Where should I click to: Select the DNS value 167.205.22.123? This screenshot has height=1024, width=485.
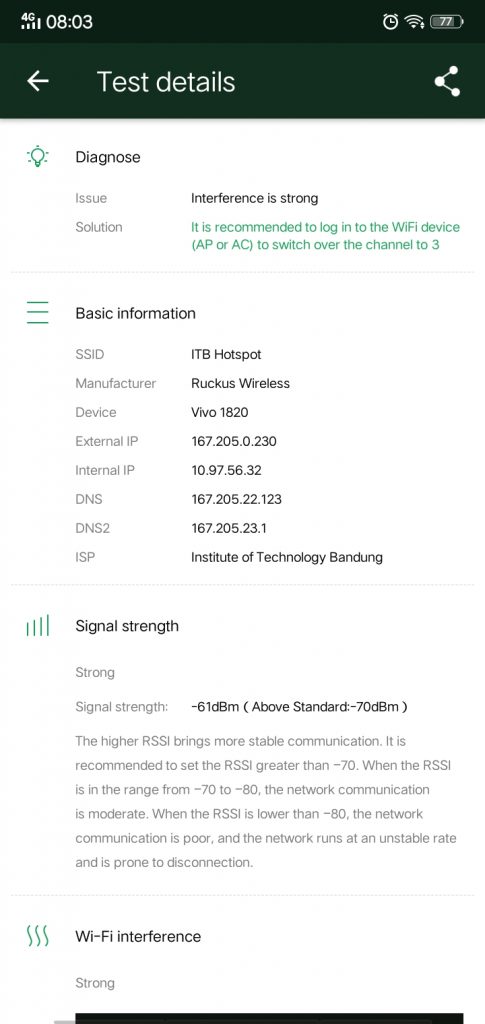coord(236,500)
